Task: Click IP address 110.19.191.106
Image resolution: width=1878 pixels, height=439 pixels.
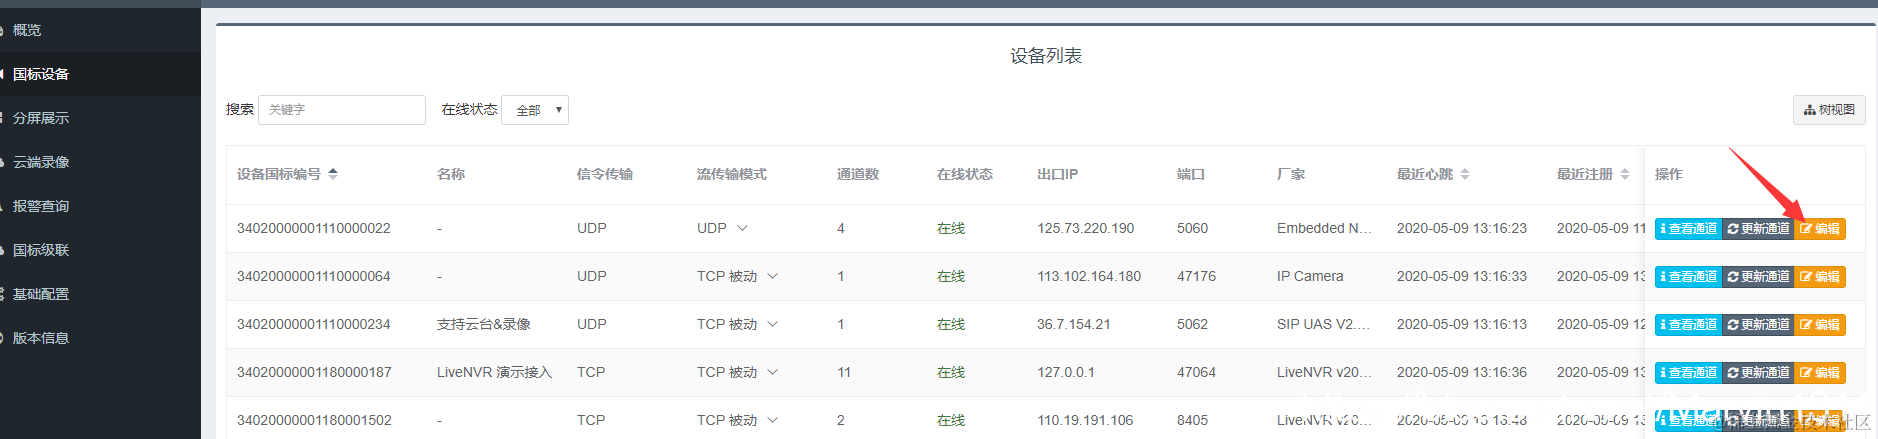Action: pyautogui.click(x=1085, y=420)
